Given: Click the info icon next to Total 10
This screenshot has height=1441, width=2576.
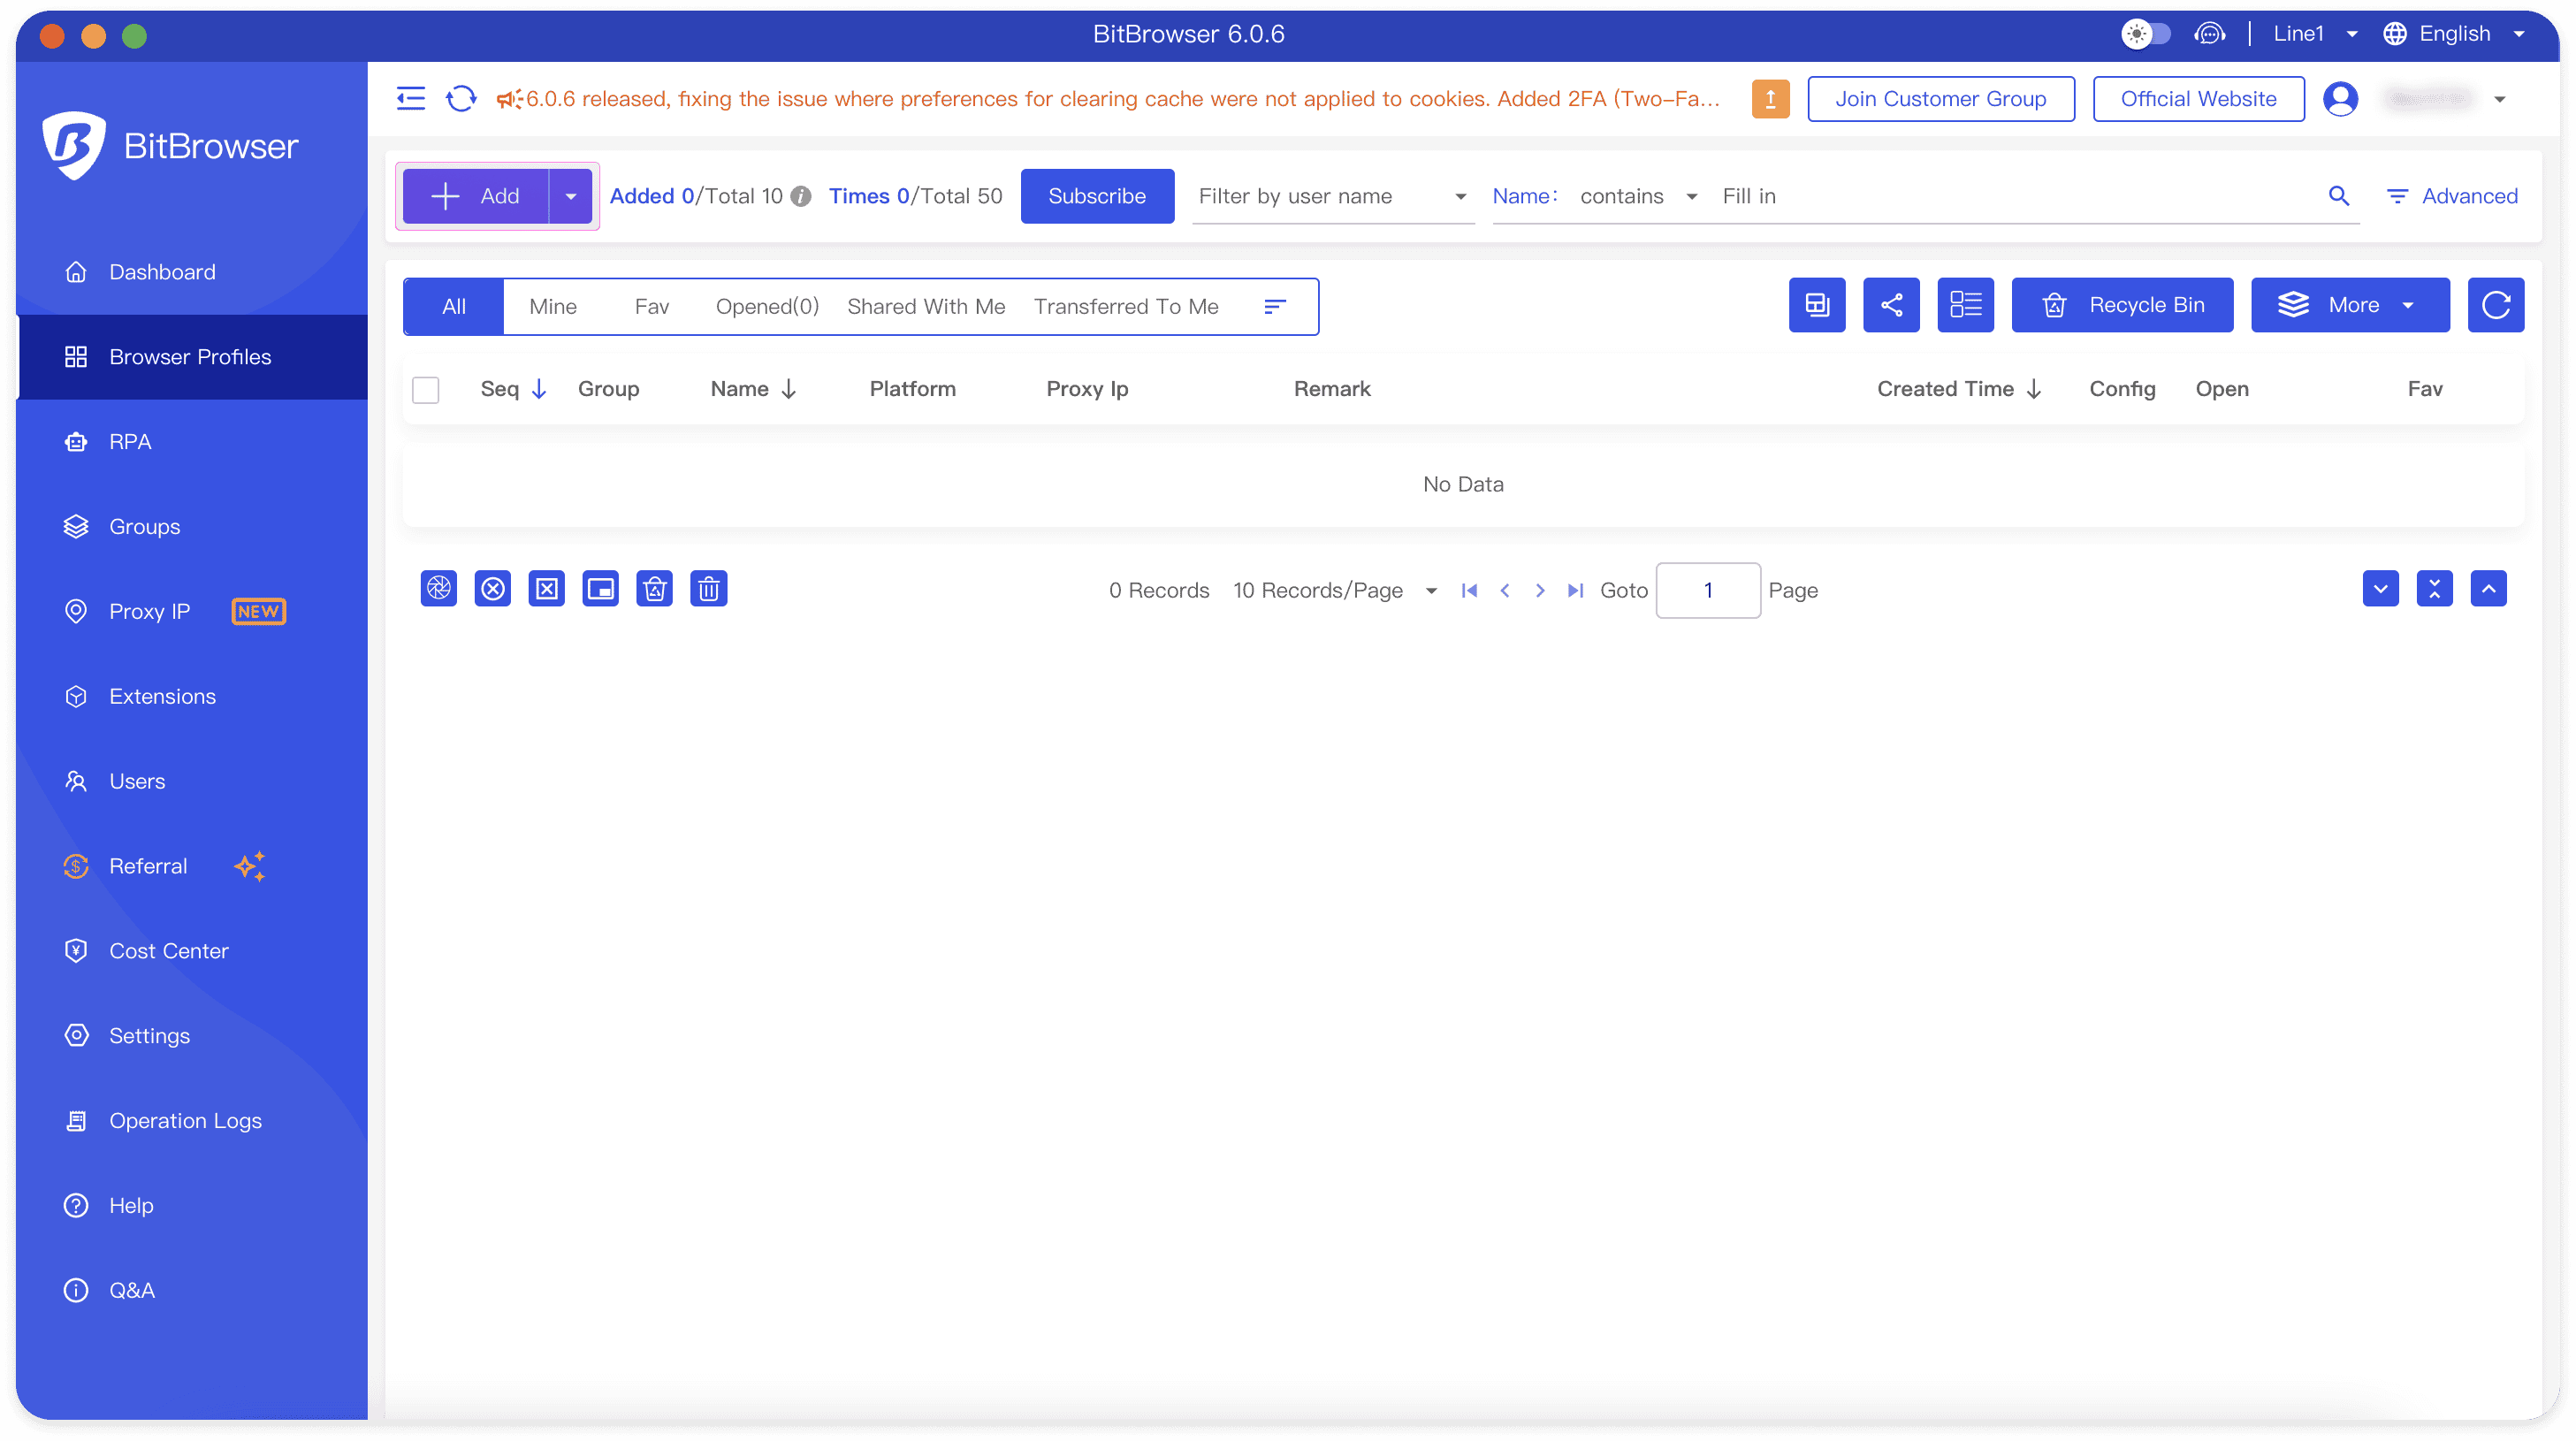Looking at the screenshot, I should point(801,197).
